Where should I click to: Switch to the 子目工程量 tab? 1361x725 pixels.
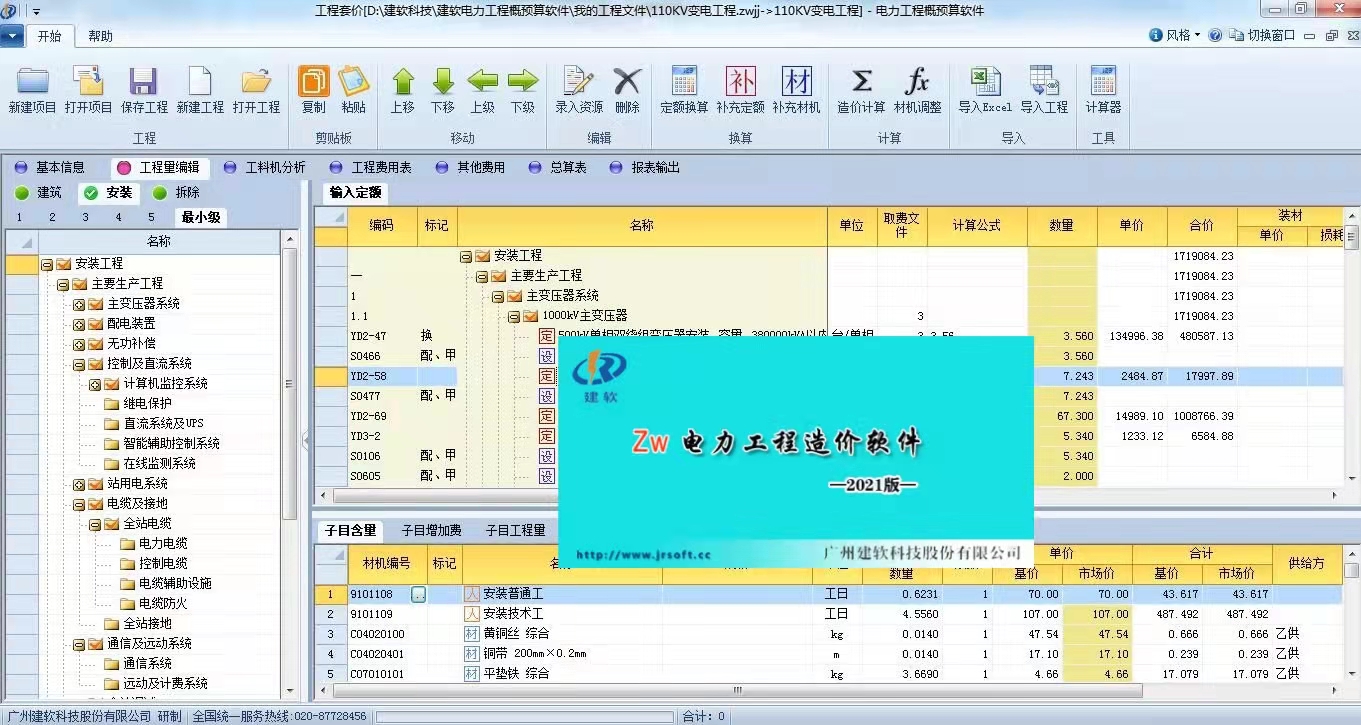pos(515,530)
